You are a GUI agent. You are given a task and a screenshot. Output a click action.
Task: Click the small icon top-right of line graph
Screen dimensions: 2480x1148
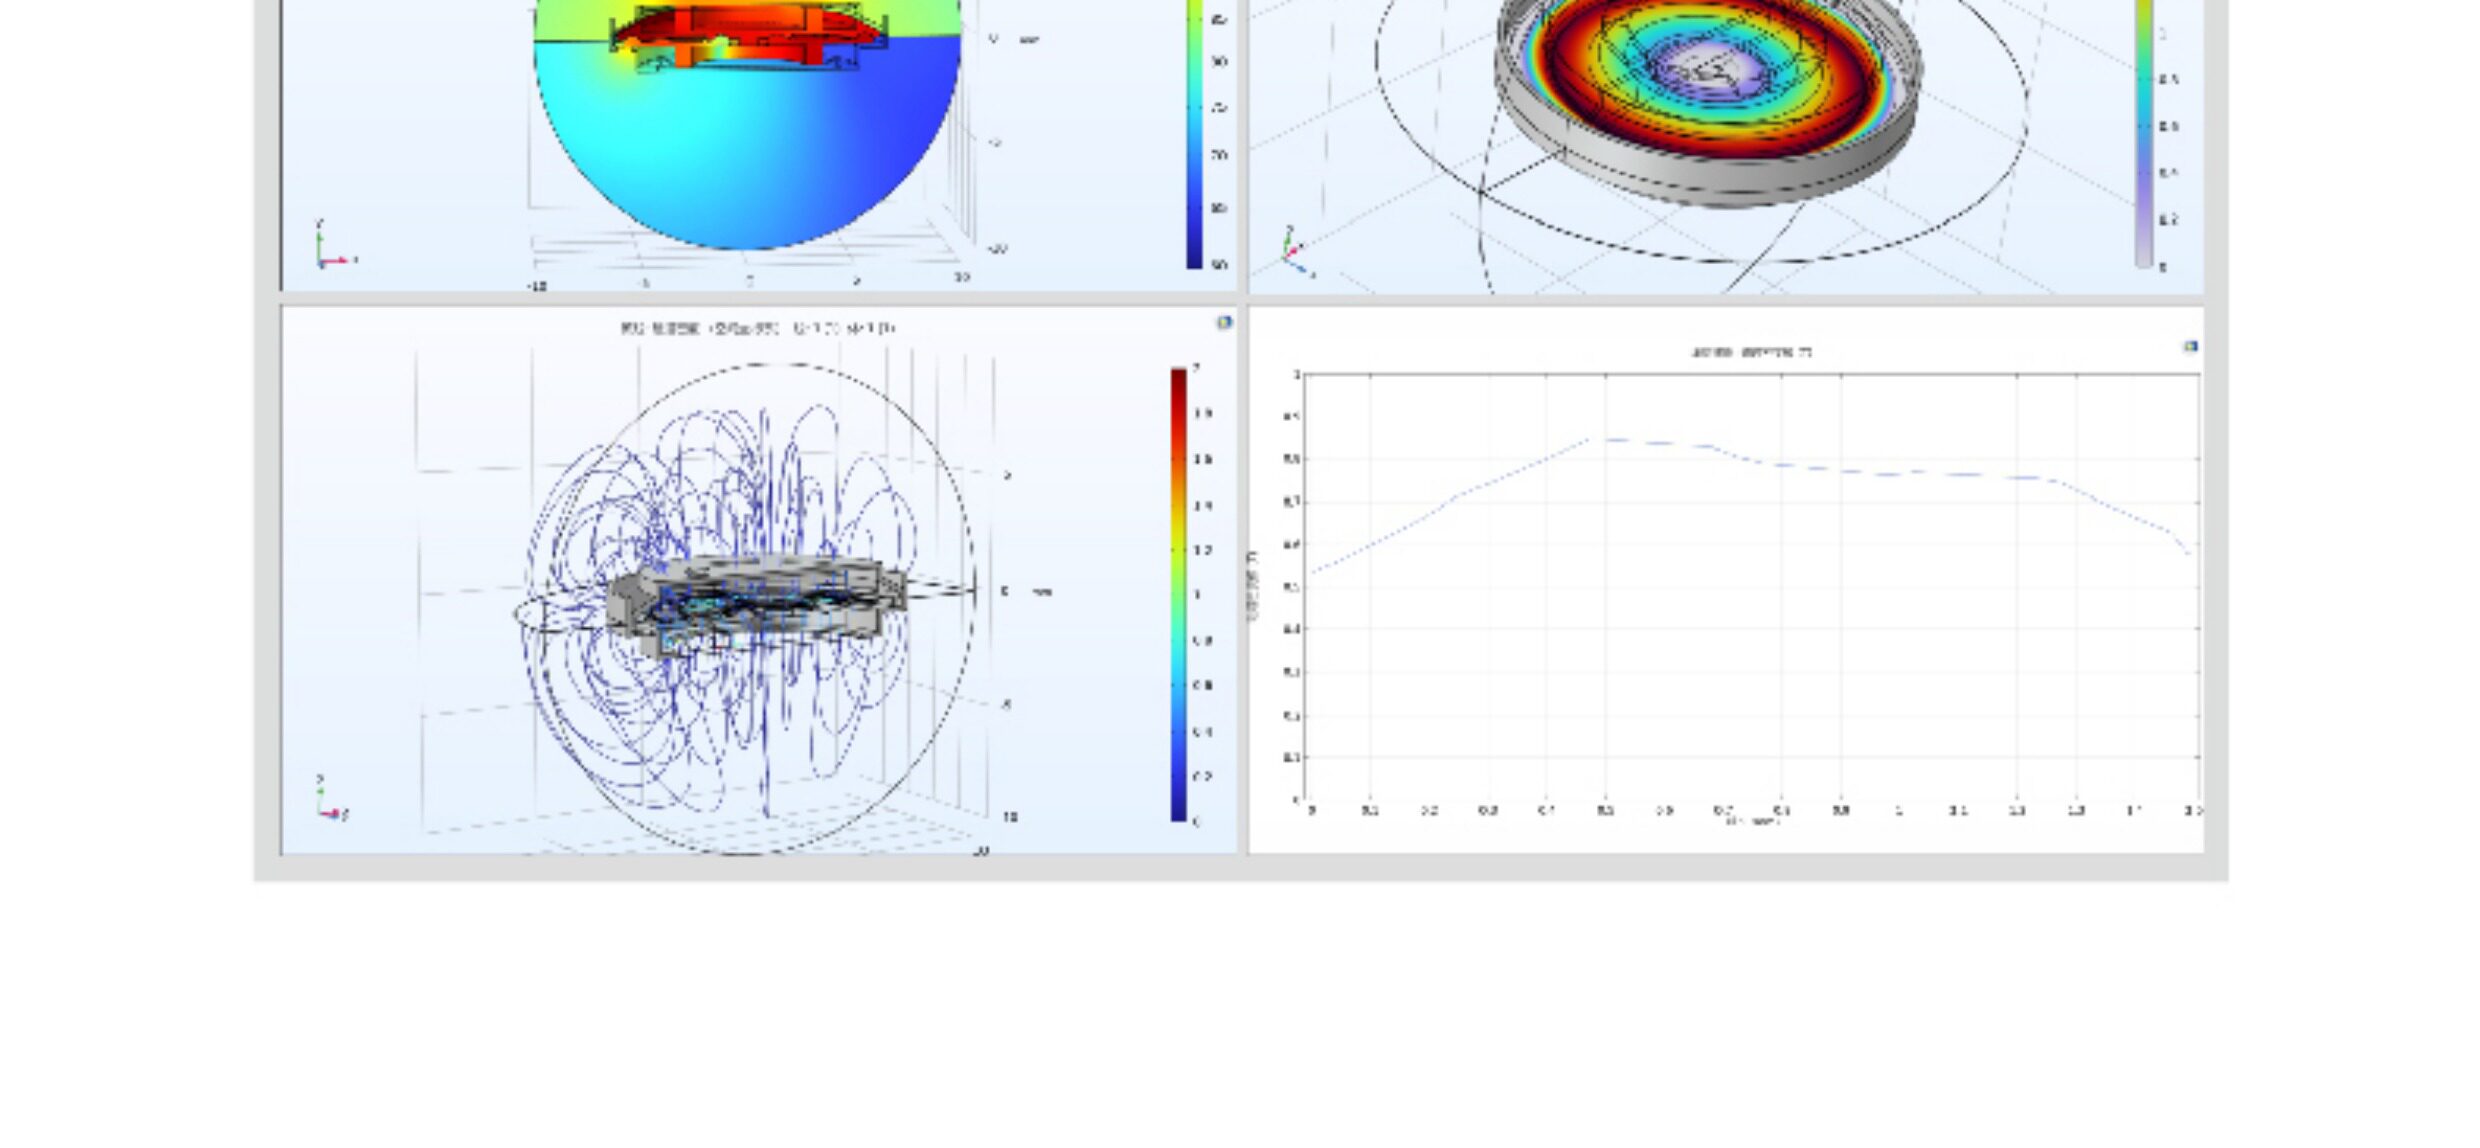(x=2190, y=346)
